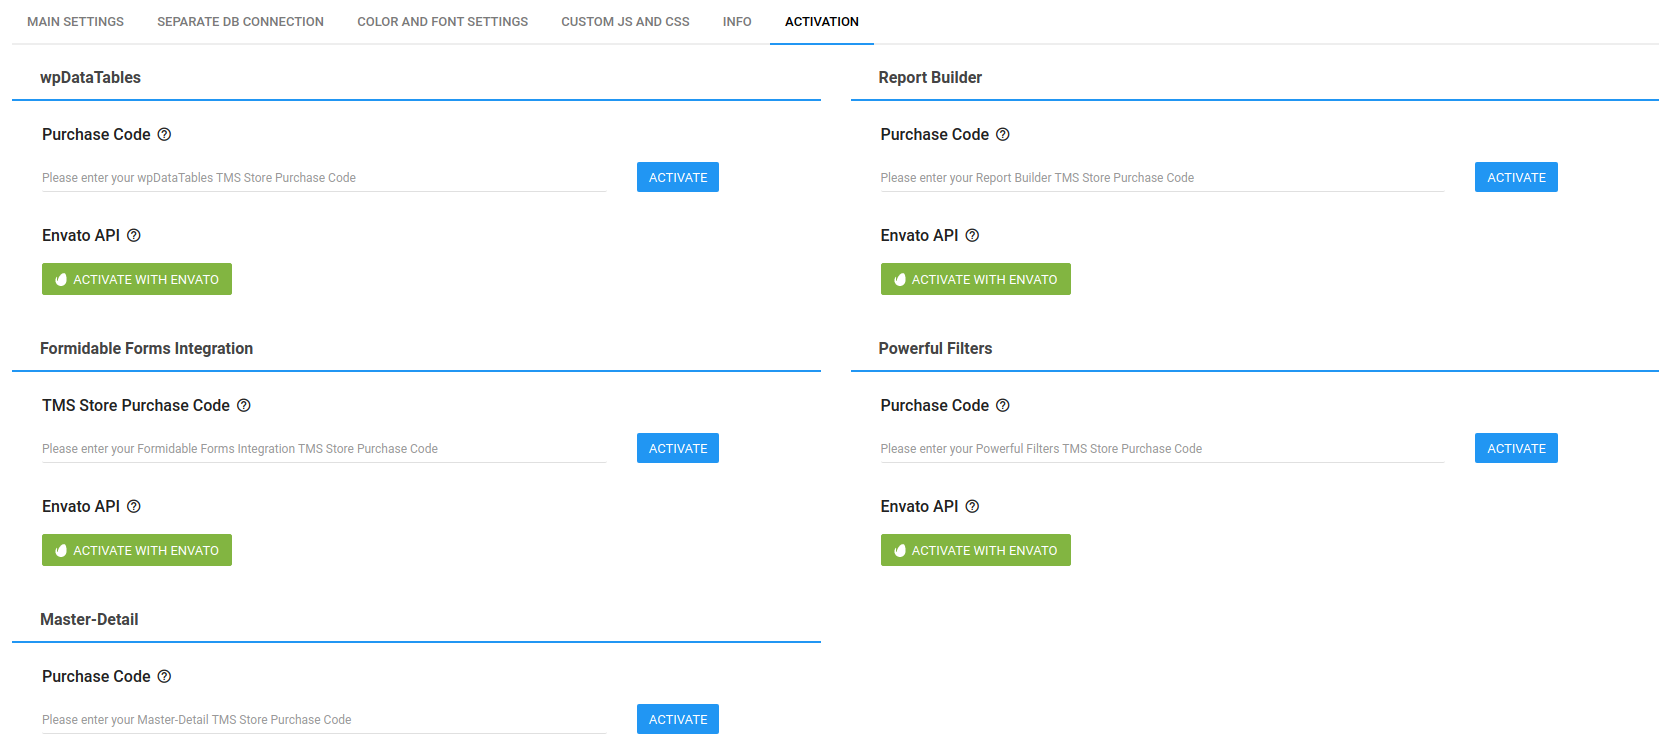Click the TMS Store Purchase Code label

coord(136,405)
